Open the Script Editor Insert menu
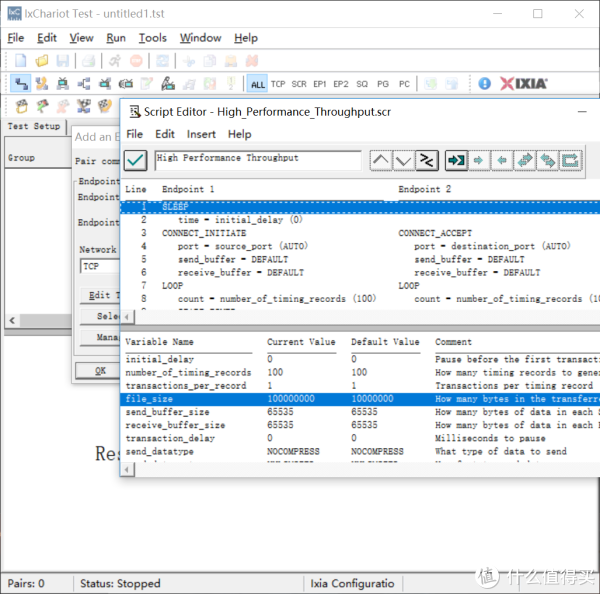The height and width of the screenshot is (594, 600). coord(201,134)
